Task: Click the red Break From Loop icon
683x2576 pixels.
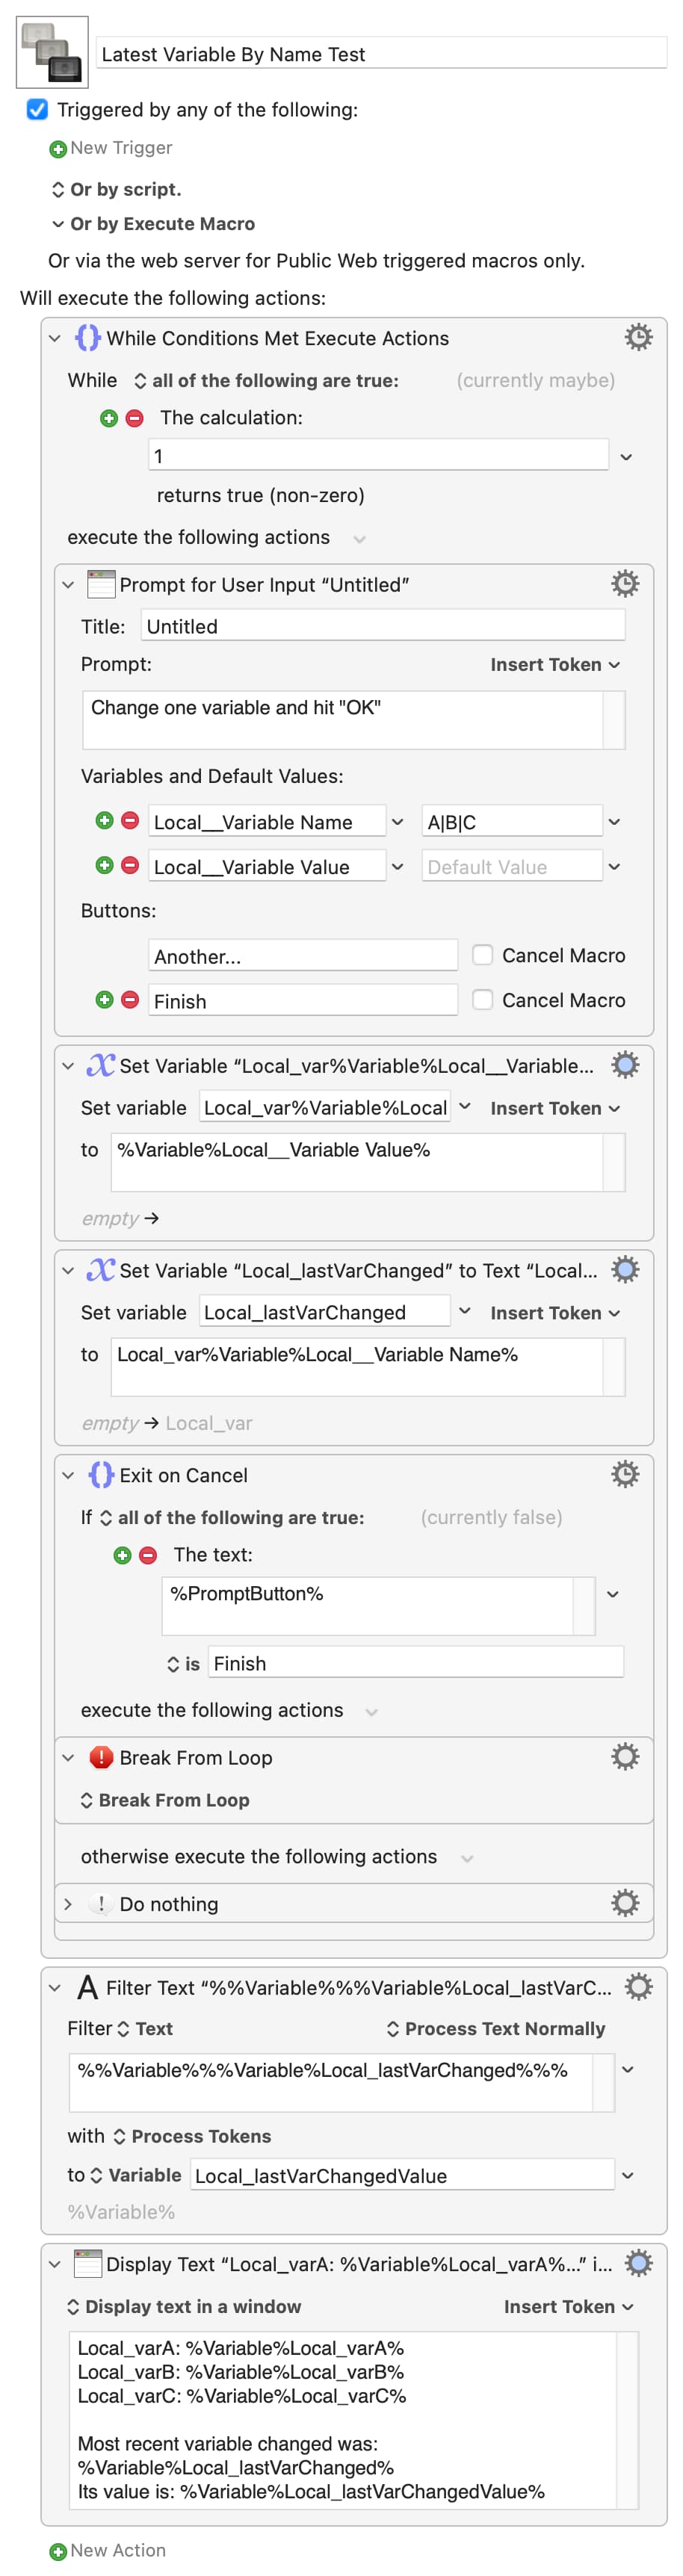Action: point(101,1756)
